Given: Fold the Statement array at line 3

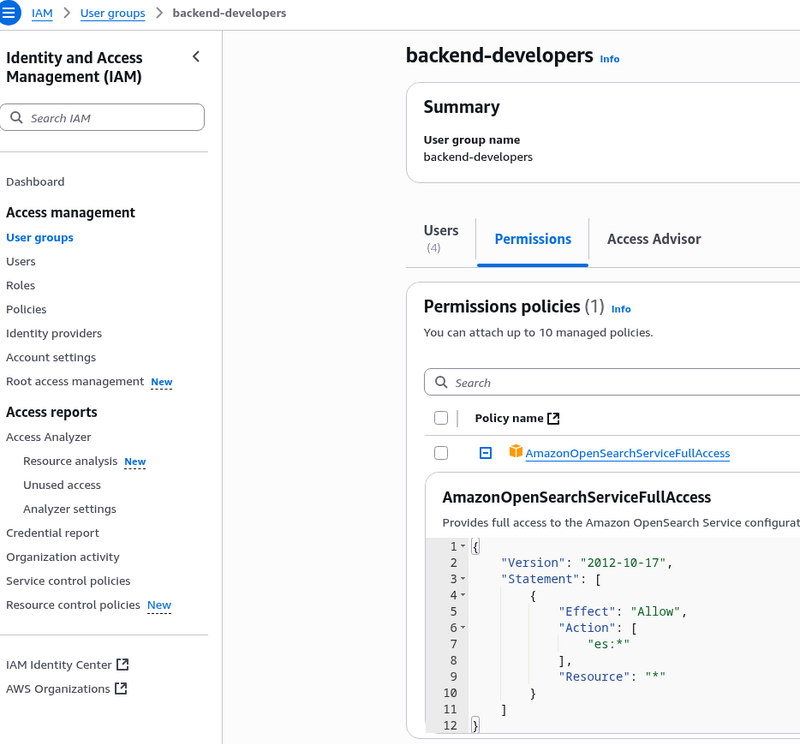Looking at the screenshot, I should point(462,579).
